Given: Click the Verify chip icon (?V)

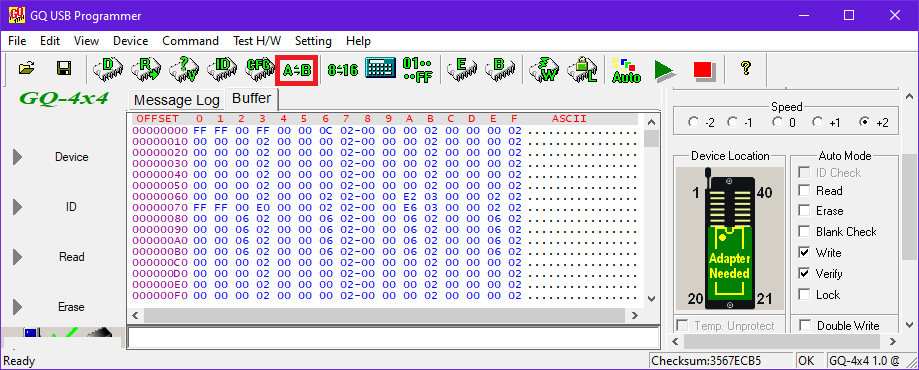Looking at the screenshot, I should (183, 69).
